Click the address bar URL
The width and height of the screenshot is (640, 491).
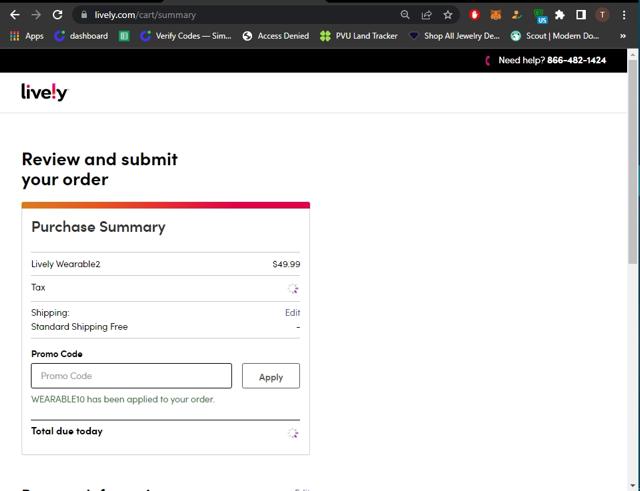145,15
